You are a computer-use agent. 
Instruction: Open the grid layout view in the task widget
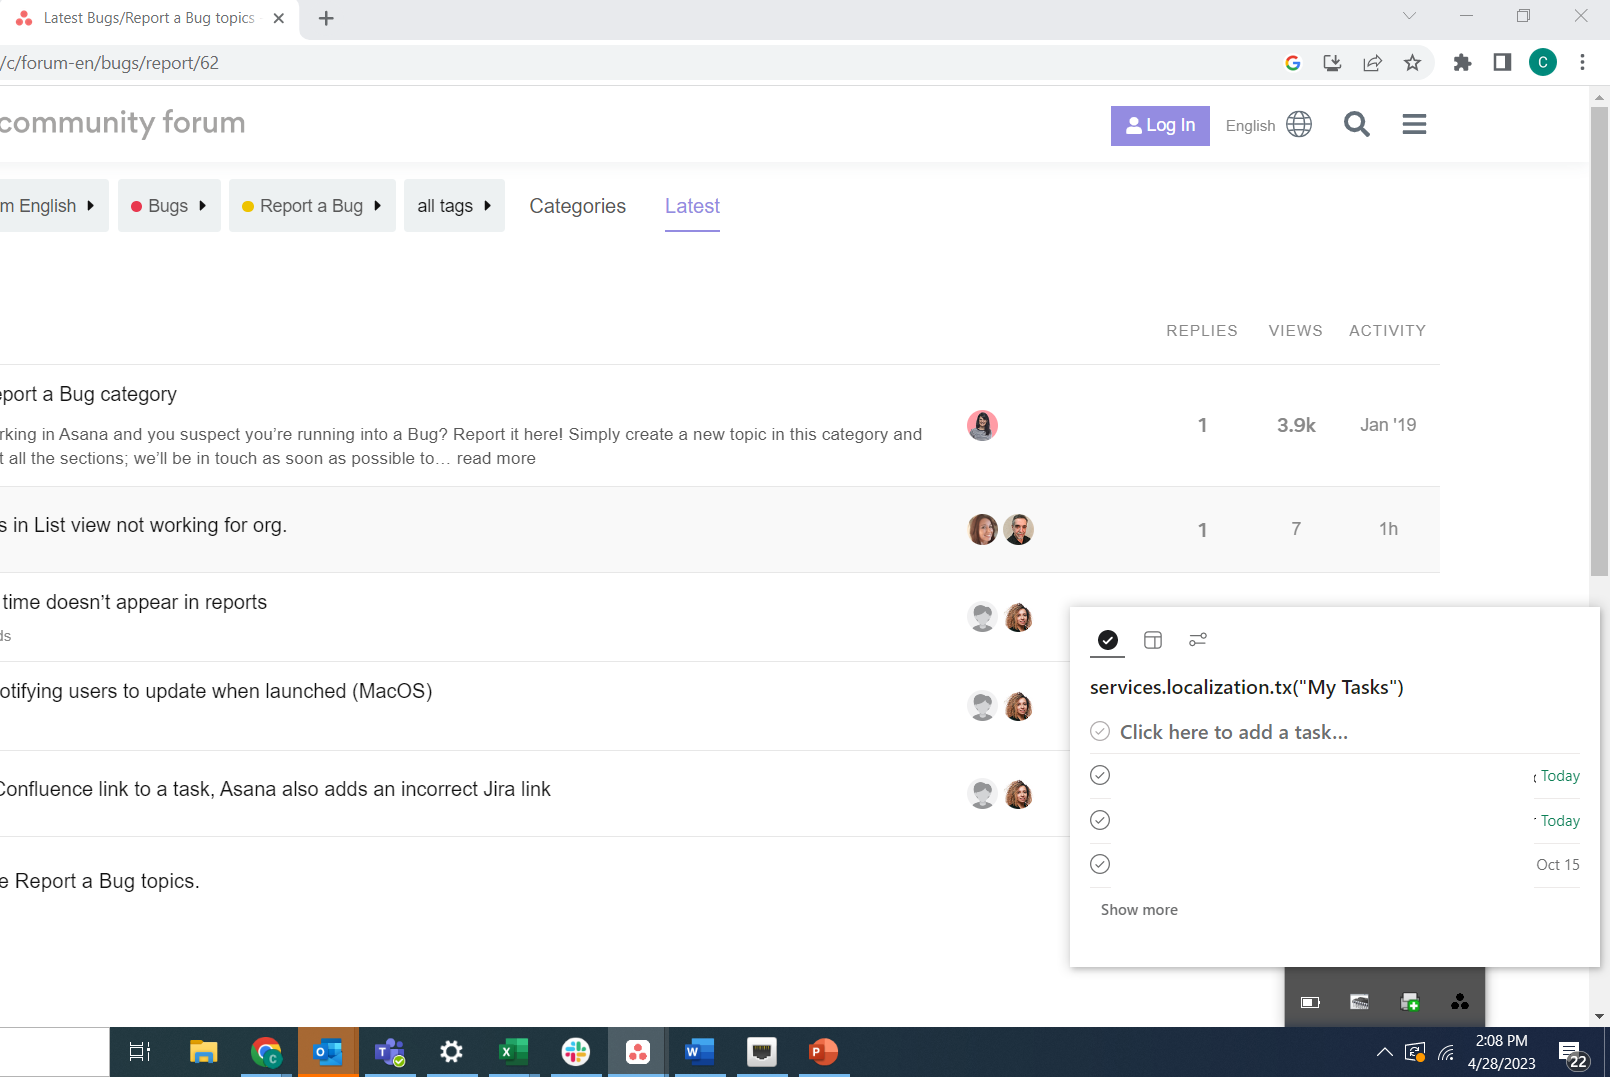coord(1153,639)
